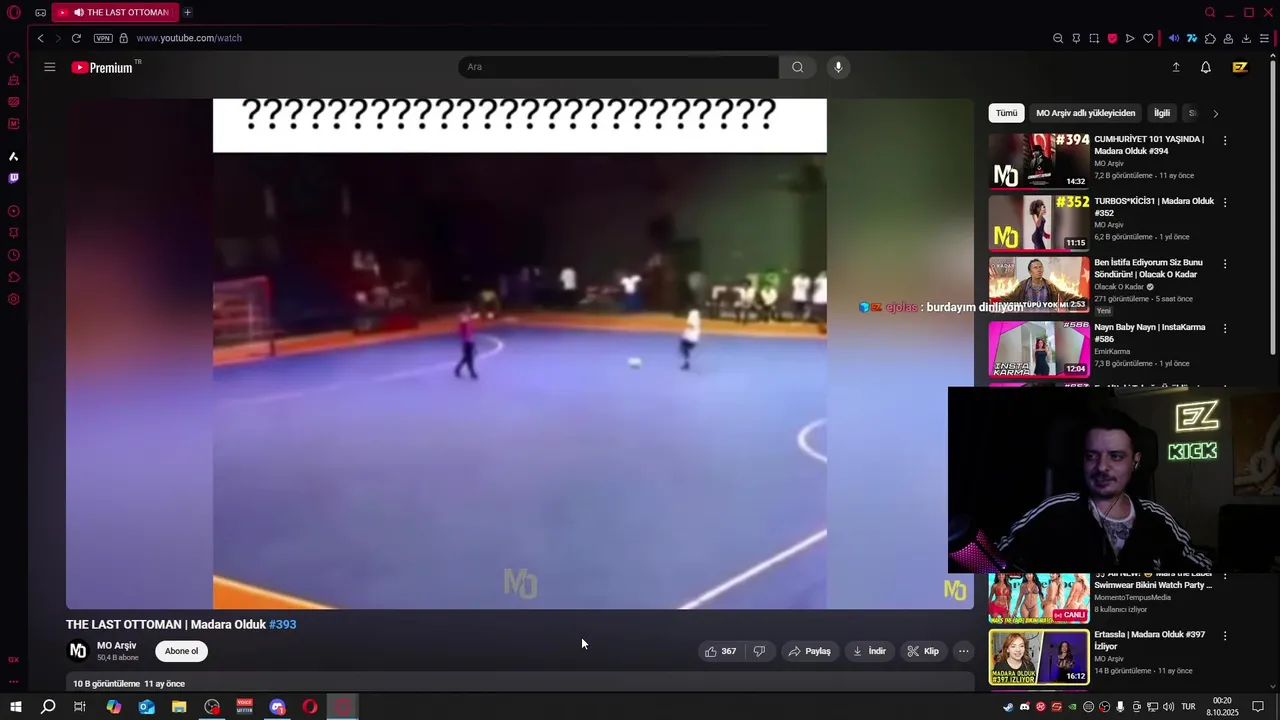Open the EZ account avatar menu
This screenshot has height=720, width=1280.
tap(1240, 67)
